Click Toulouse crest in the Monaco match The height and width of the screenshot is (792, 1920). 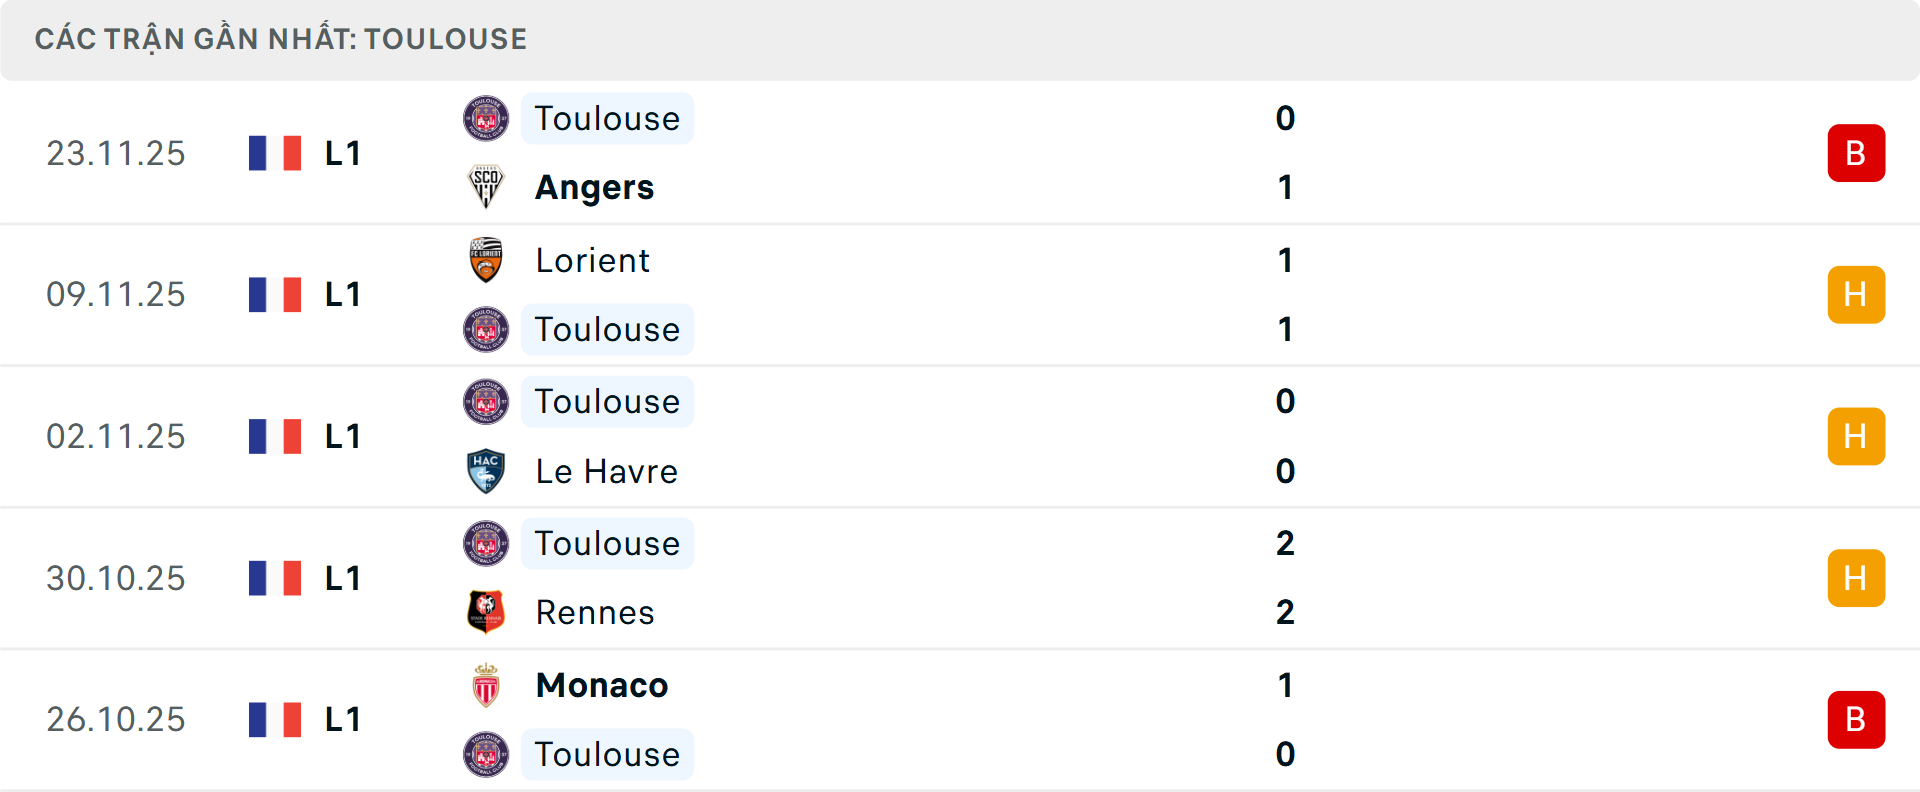point(486,754)
